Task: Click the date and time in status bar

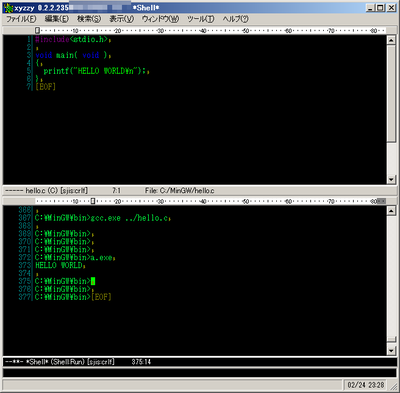Action: point(366,385)
